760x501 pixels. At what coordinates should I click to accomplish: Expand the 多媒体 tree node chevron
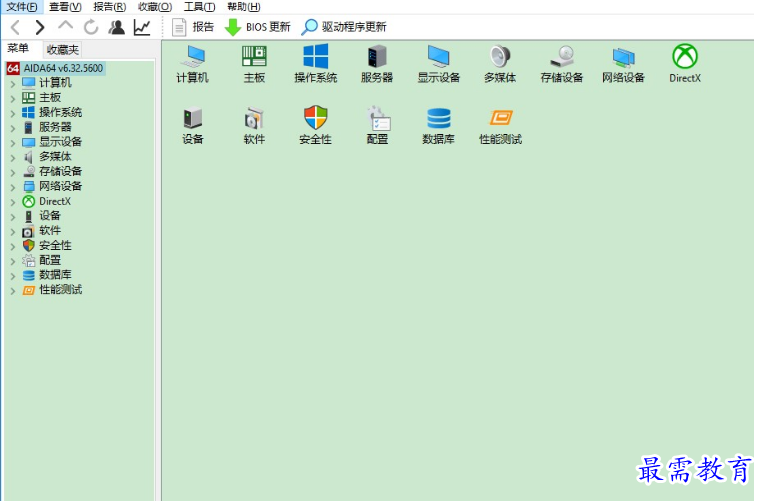click(13, 157)
